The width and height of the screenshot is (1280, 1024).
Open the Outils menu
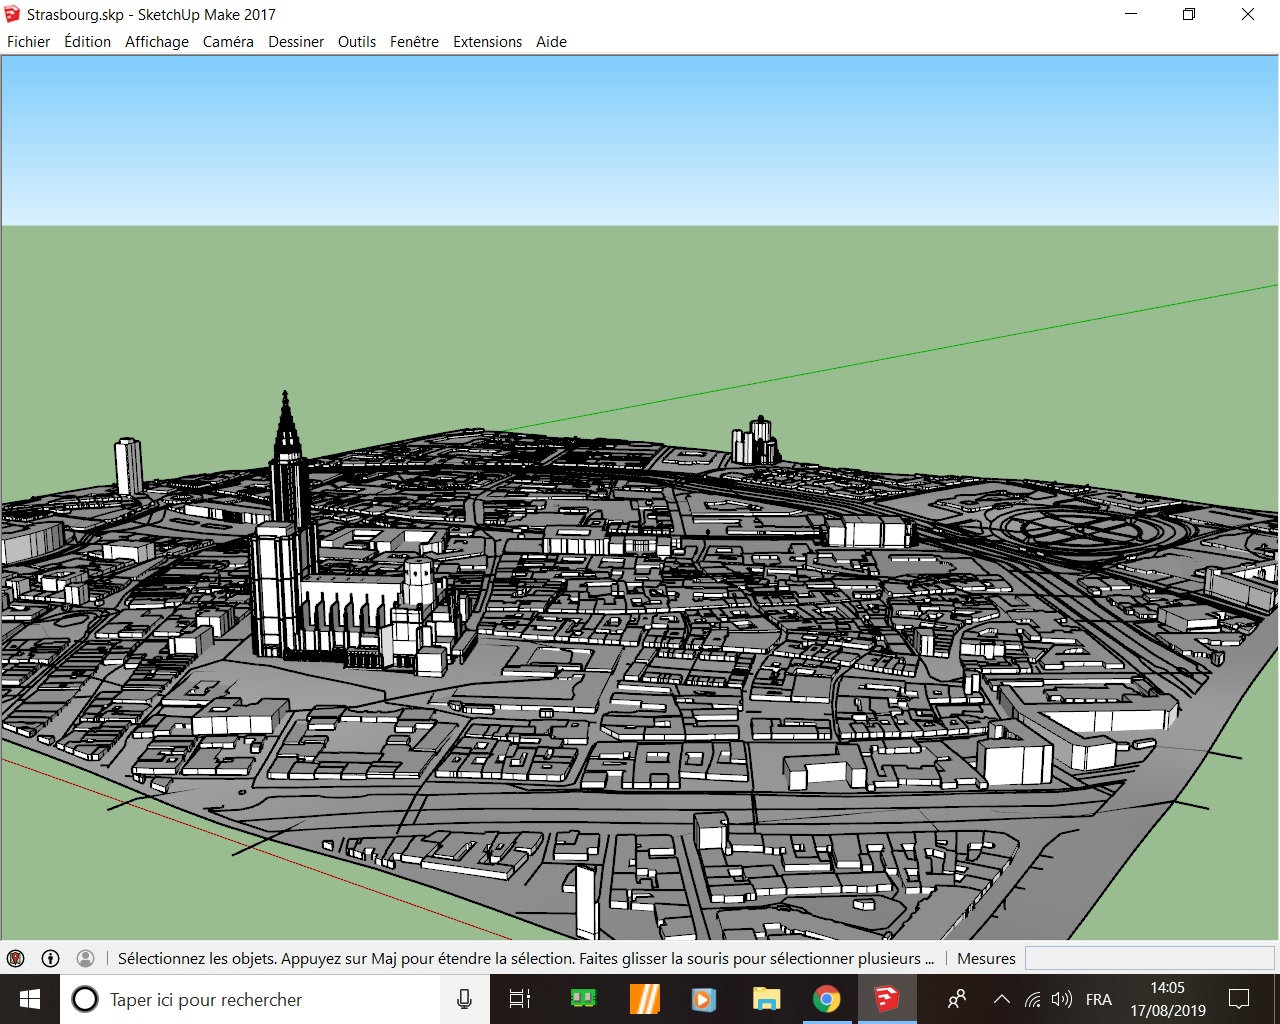pyautogui.click(x=357, y=42)
